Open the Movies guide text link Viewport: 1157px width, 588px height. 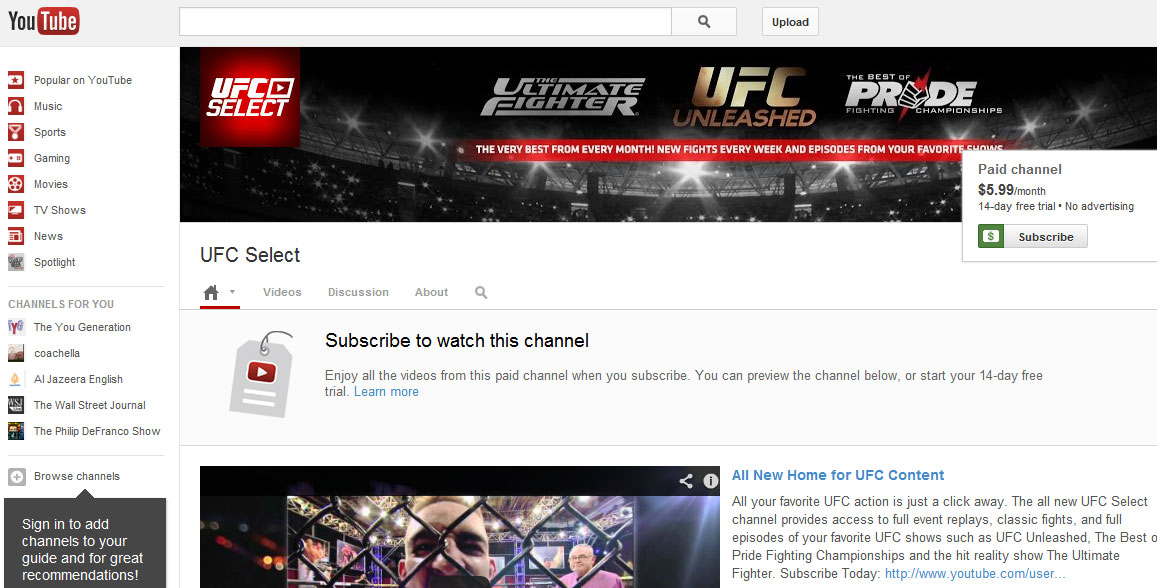pos(50,184)
